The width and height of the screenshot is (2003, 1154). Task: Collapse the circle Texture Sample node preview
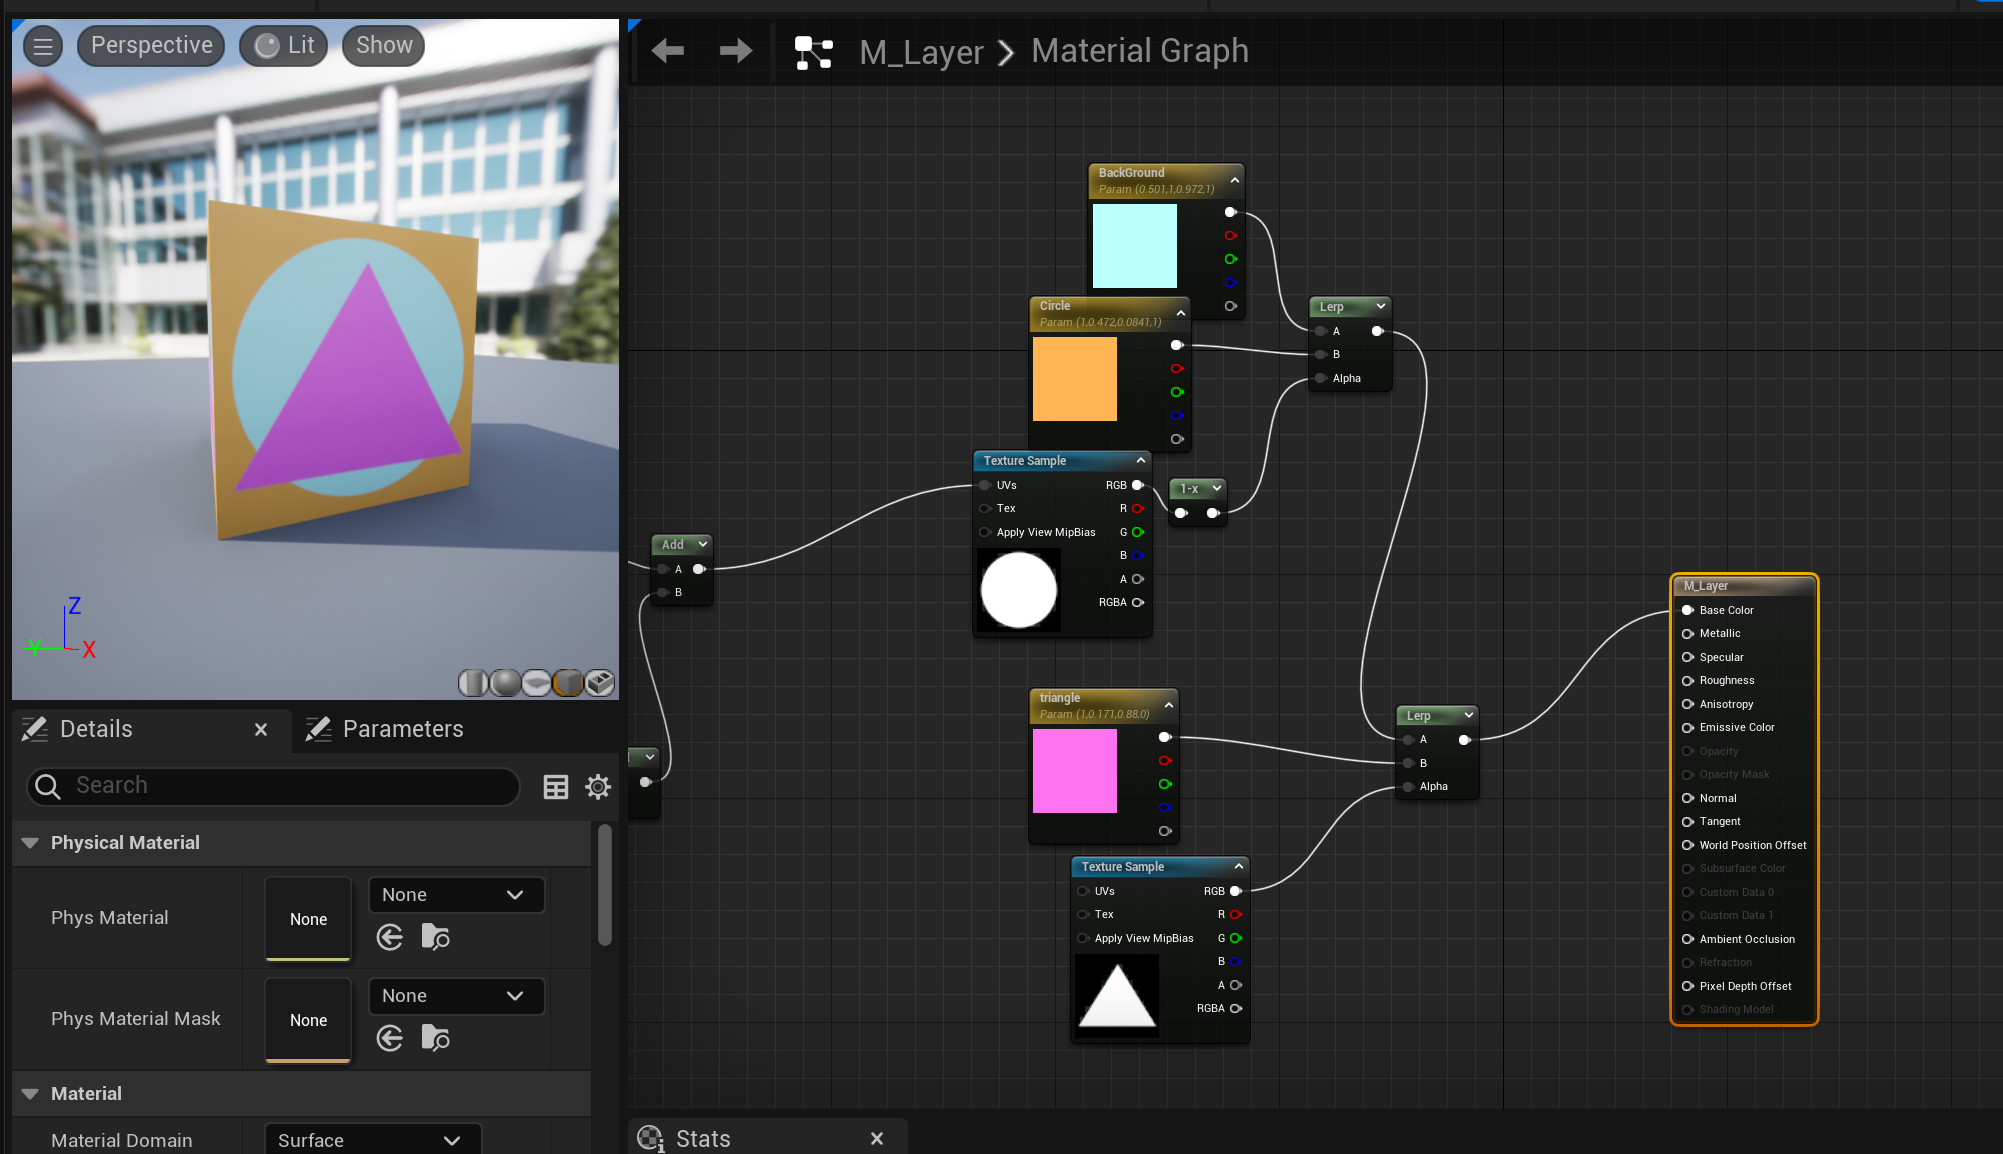(x=1140, y=460)
